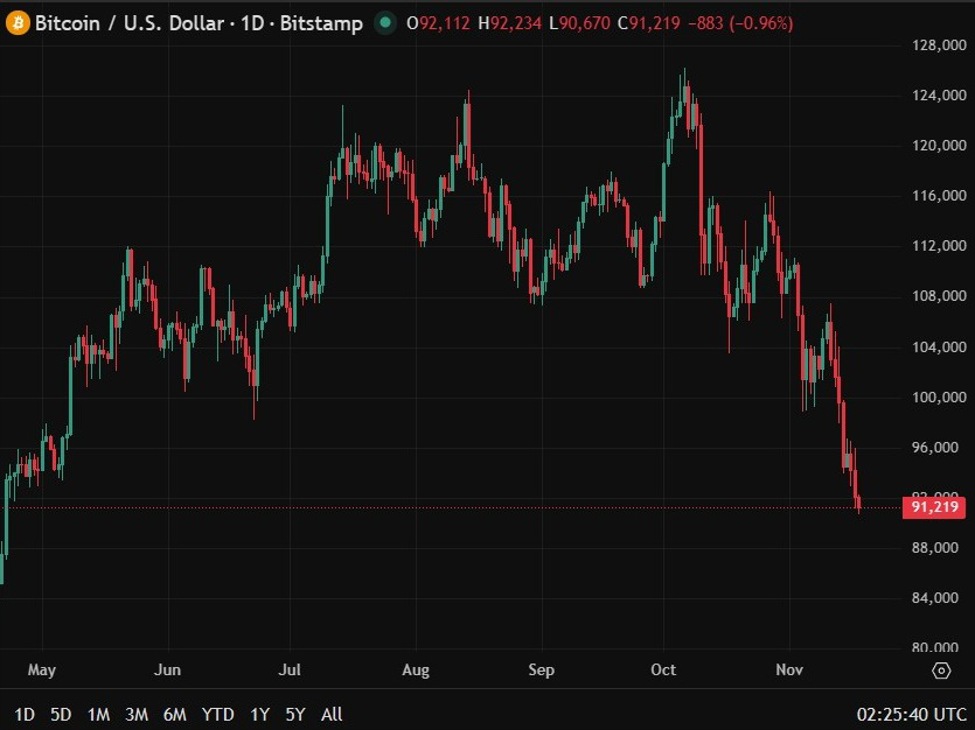Click the 128,000 price scale label

(939, 44)
